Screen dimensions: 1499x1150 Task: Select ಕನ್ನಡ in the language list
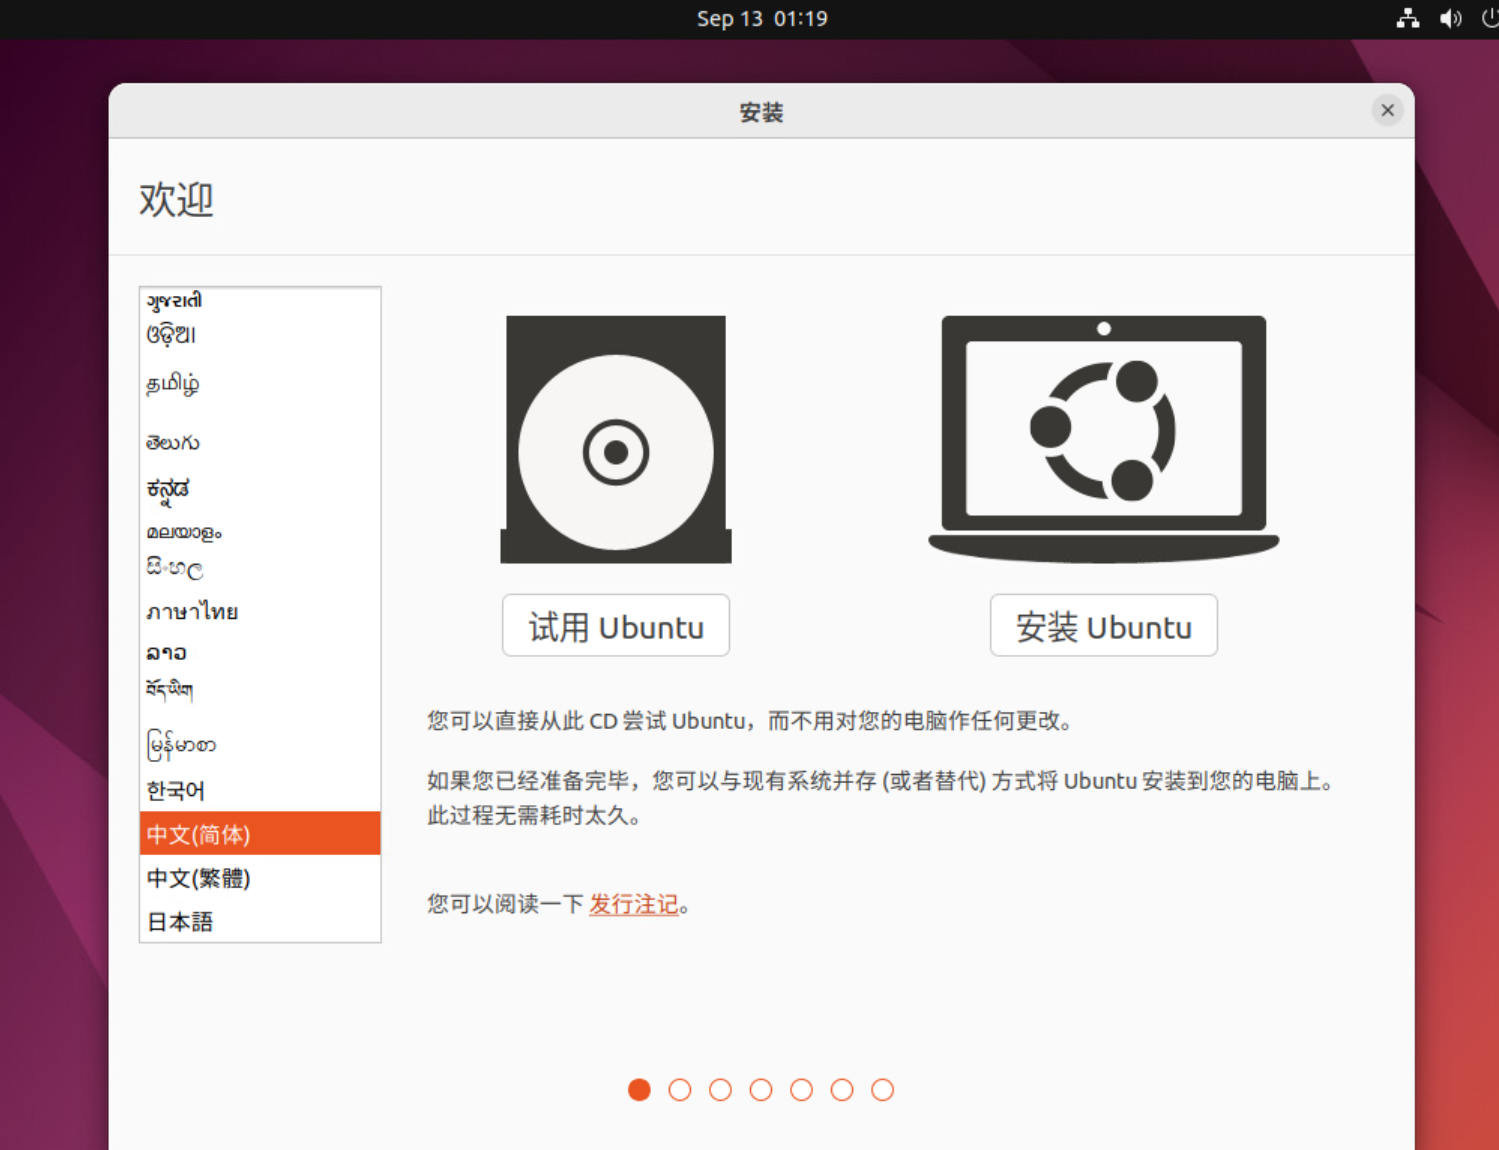[x=260, y=489]
